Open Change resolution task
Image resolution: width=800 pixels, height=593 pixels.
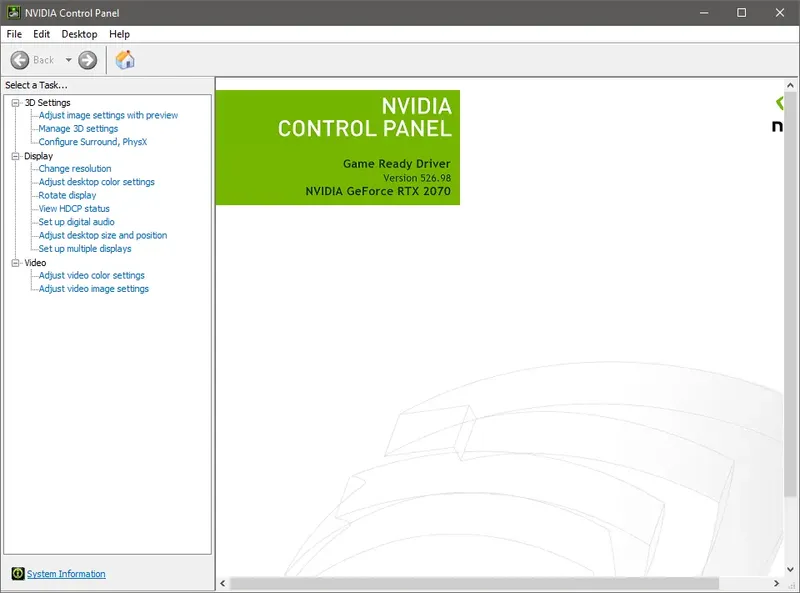75,168
